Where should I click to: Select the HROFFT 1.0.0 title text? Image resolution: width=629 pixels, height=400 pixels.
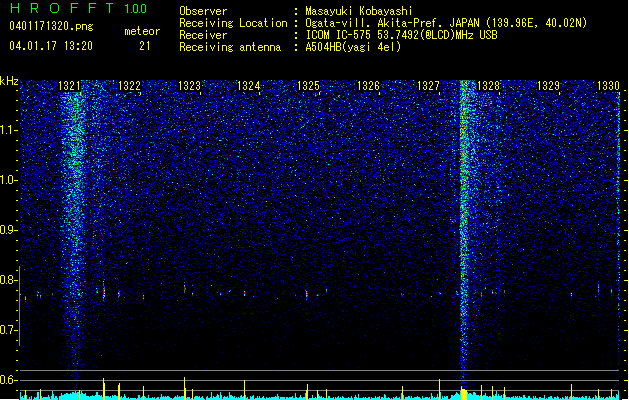point(79,8)
